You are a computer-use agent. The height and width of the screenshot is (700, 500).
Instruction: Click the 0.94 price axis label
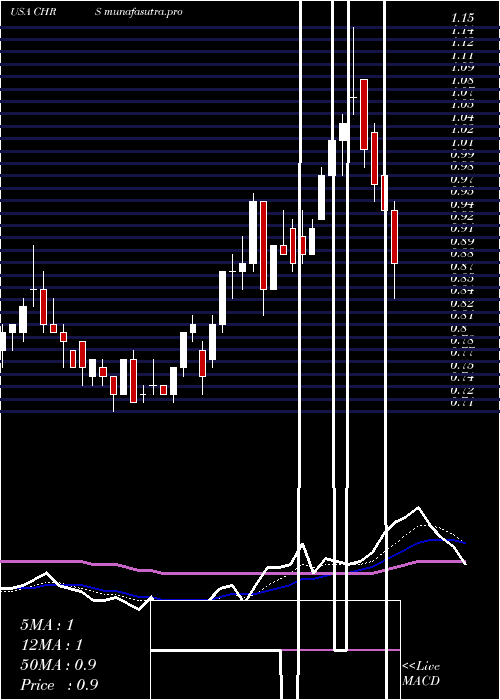click(x=462, y=204)
